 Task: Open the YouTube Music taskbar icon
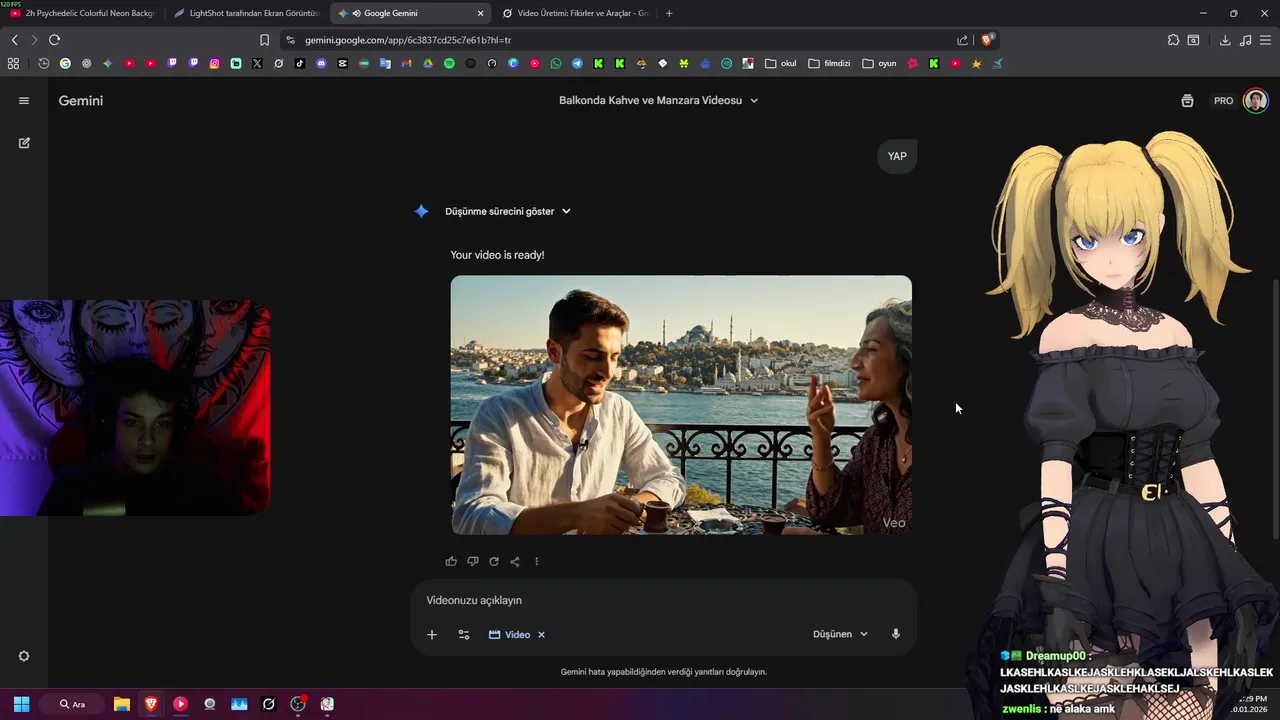click(180, 704)
